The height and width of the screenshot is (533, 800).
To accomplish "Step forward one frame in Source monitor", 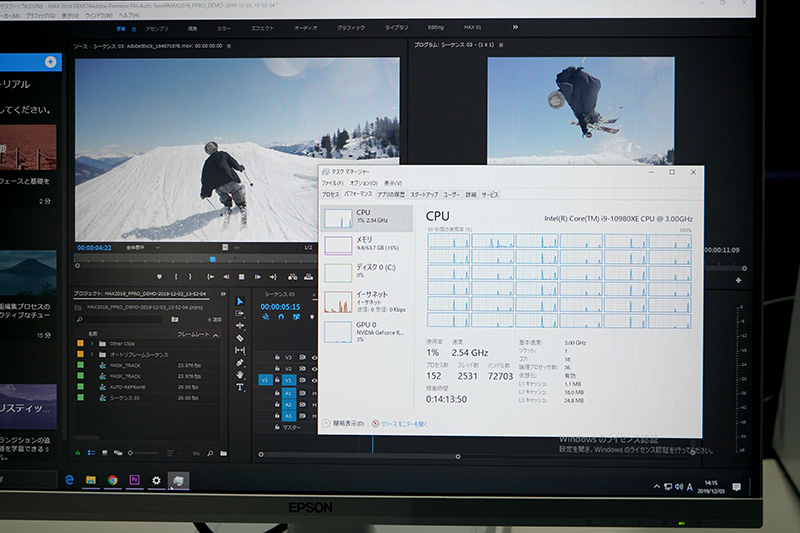I will [x=258, y=276].
